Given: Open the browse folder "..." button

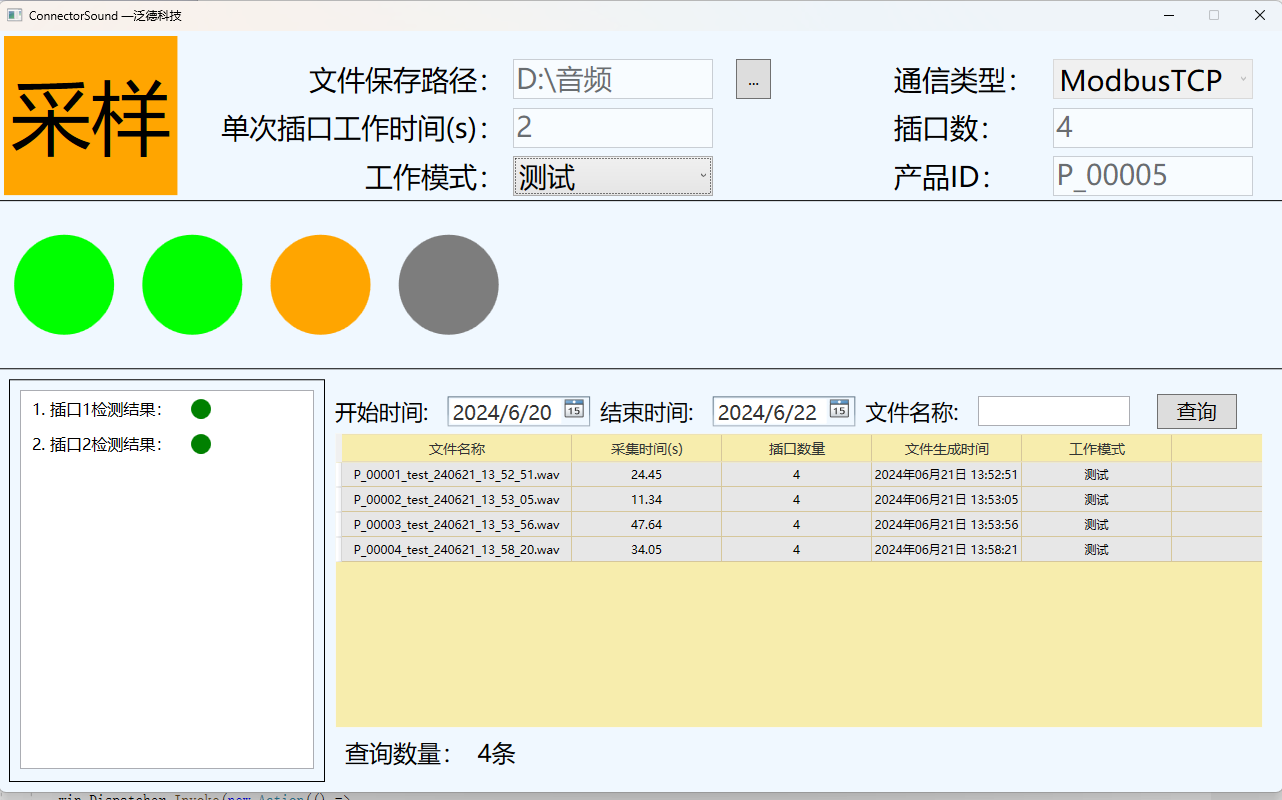Looking at the screenshot, I should (x=753, y=79).
